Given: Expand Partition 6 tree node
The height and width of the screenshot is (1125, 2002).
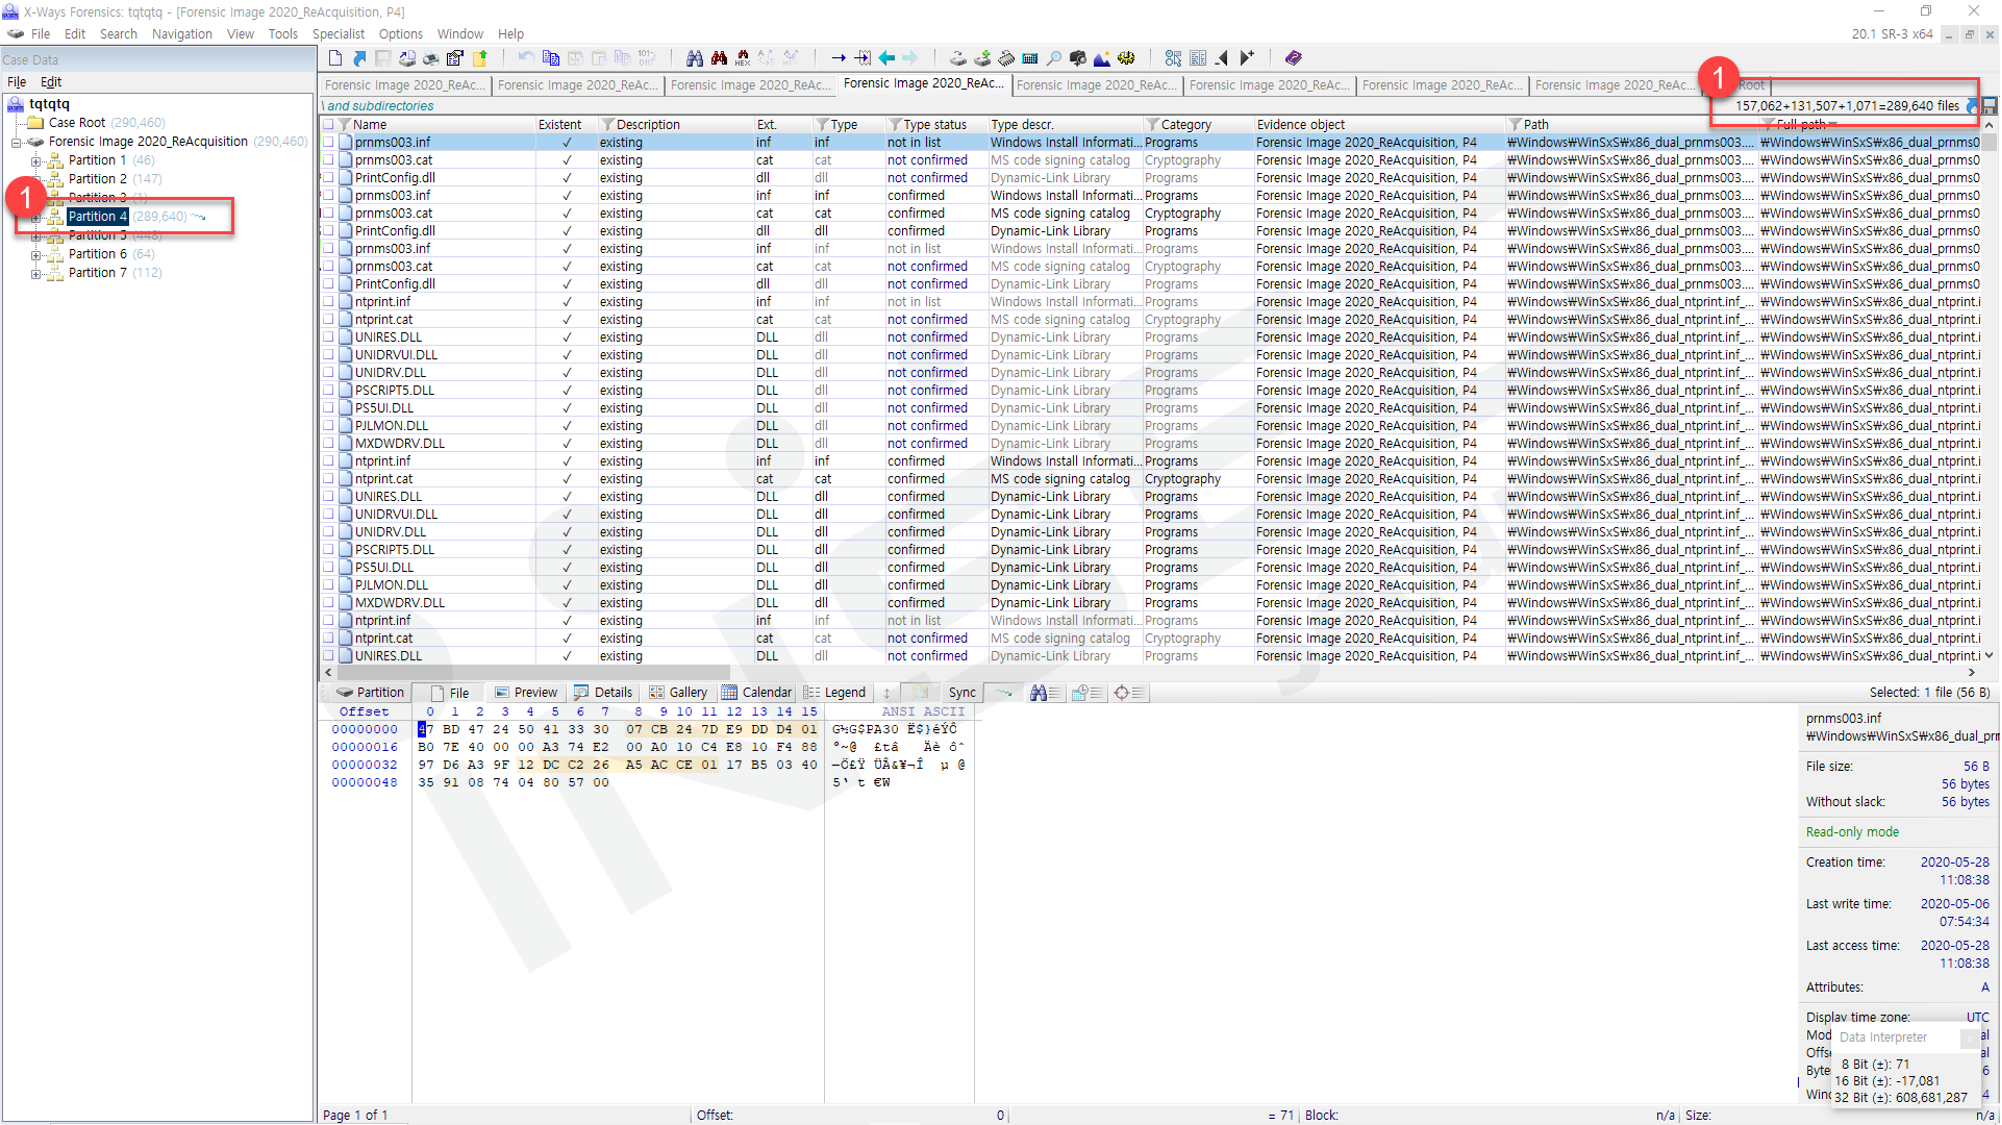Looking at the screenshot, I should coord(35,255).
